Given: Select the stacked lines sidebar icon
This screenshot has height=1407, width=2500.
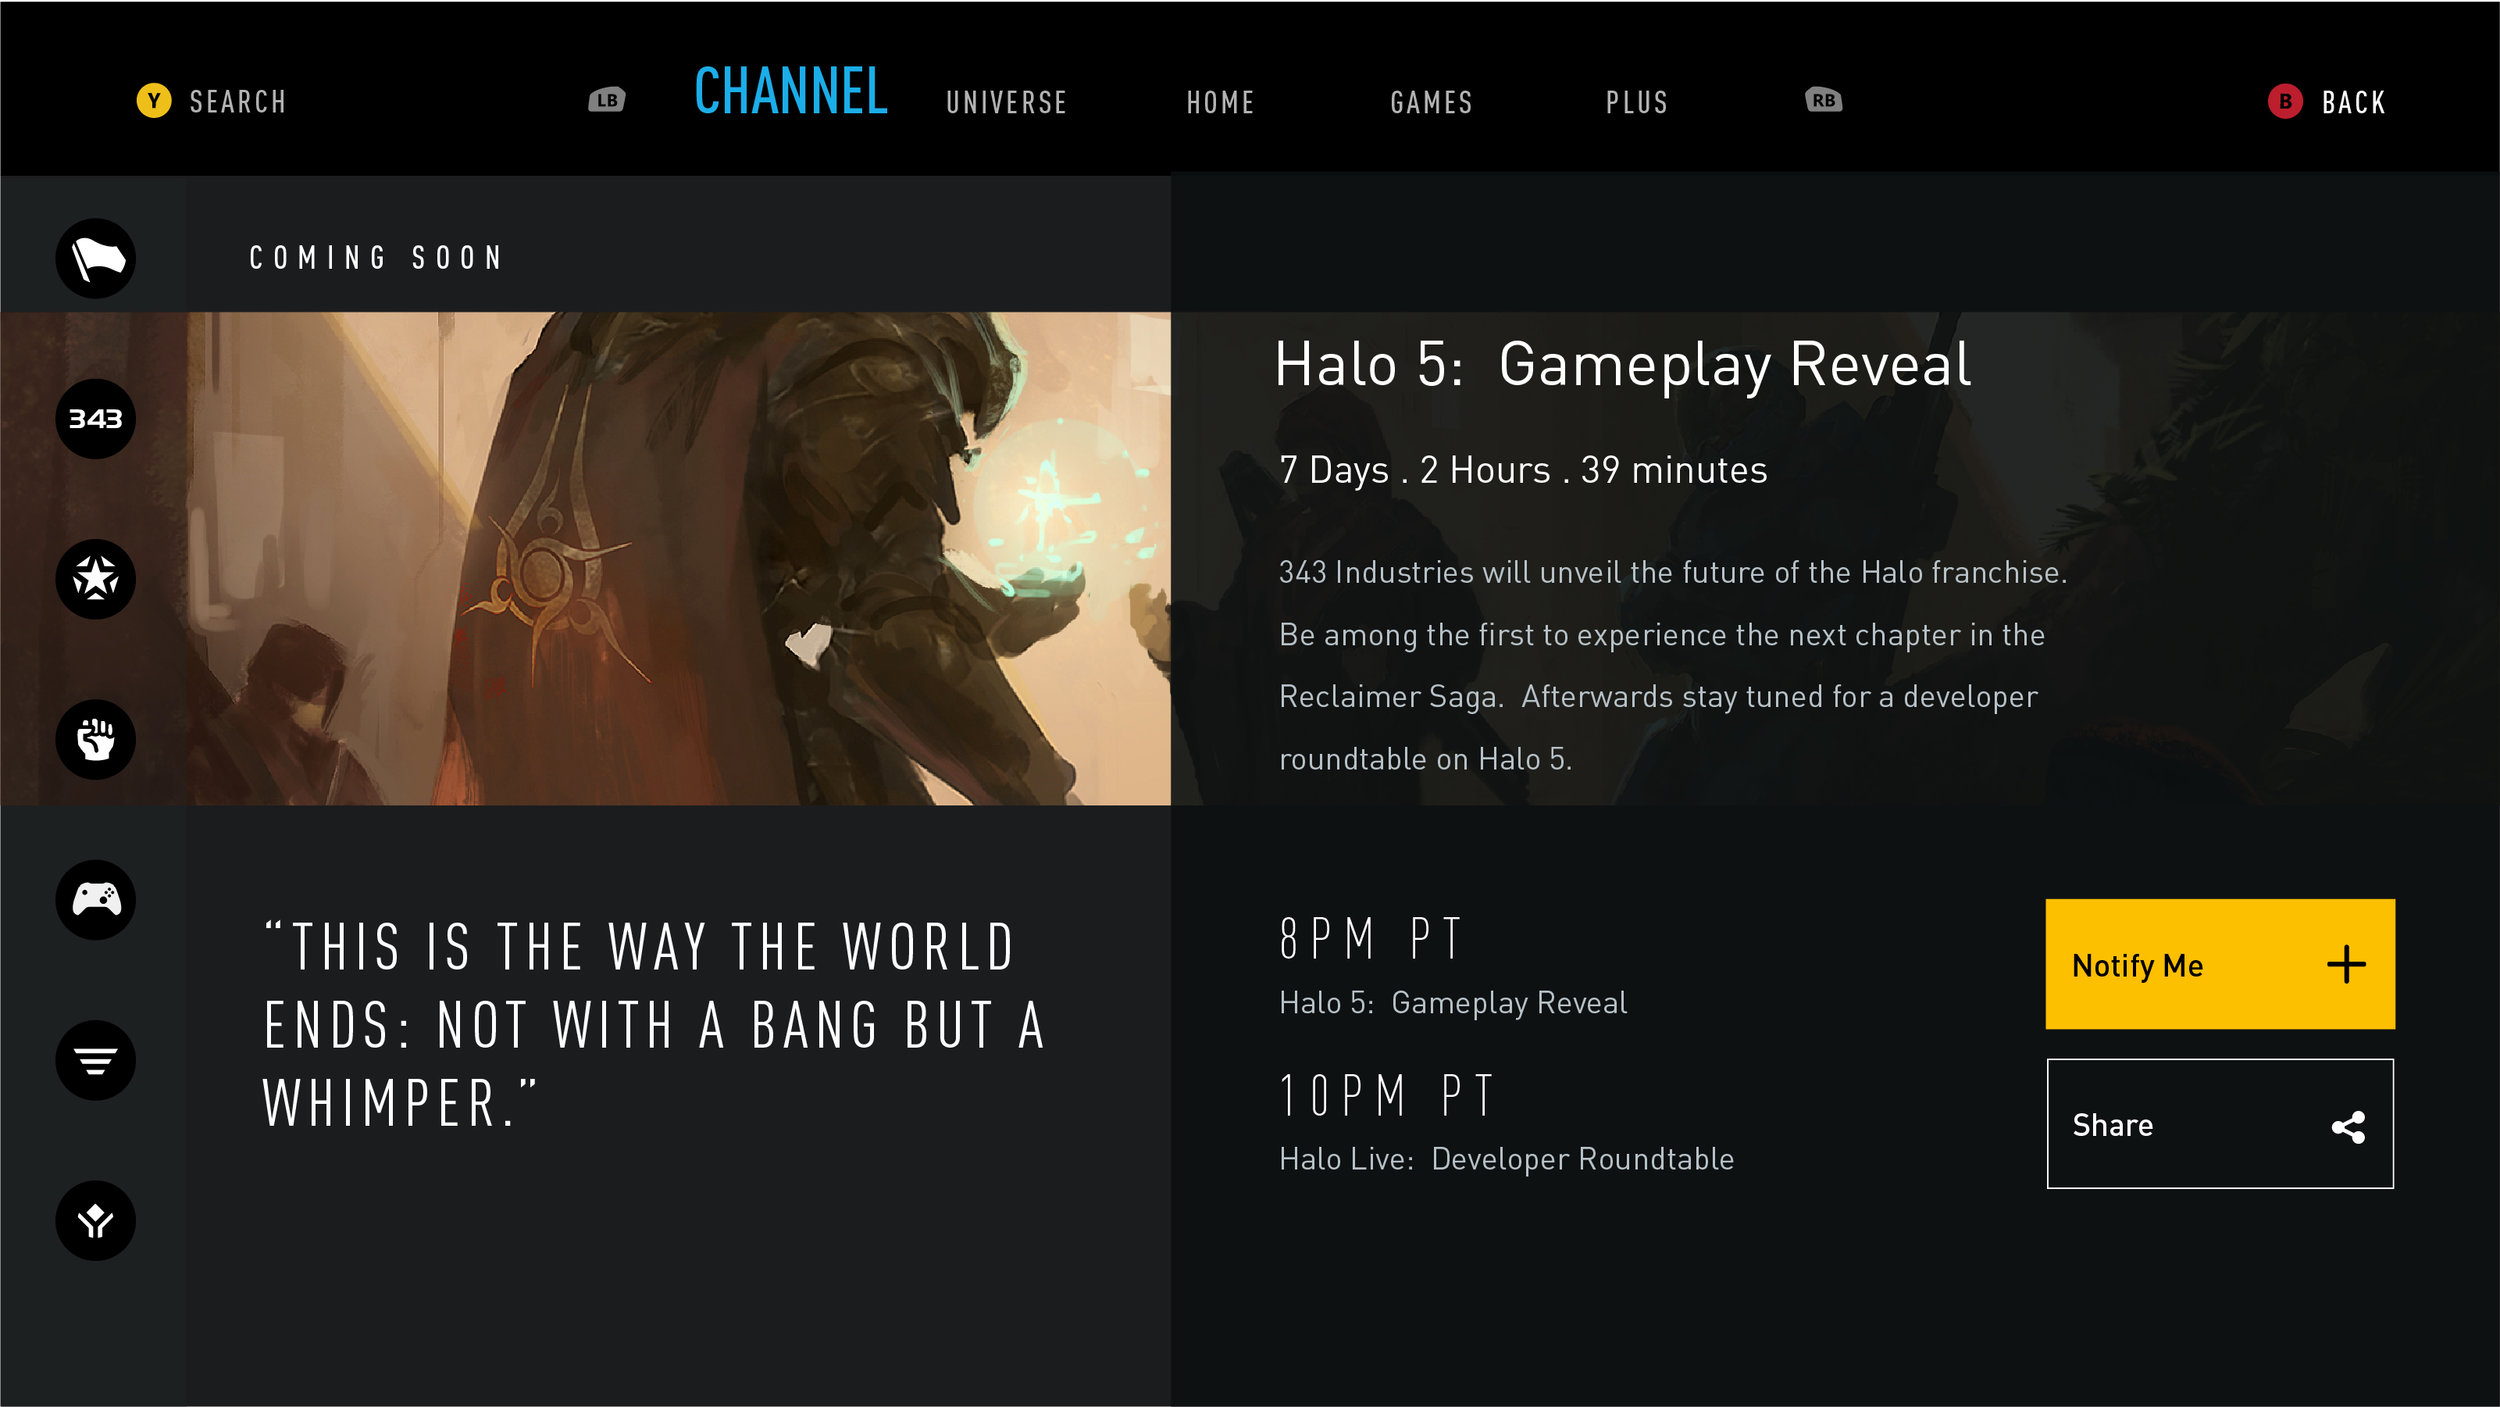Looking at the screenshot, I should (x=95, y=1060).
